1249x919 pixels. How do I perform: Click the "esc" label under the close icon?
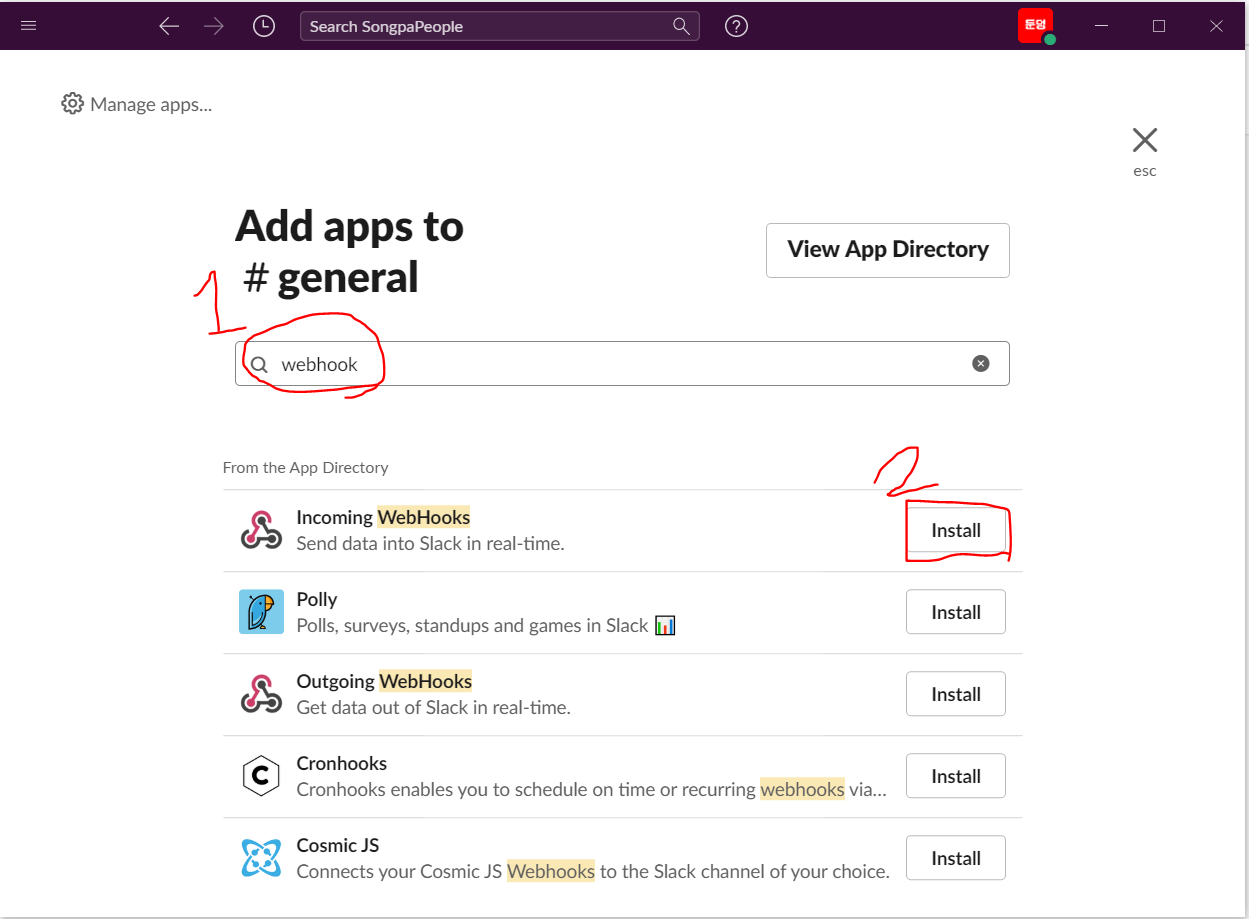1145,171
